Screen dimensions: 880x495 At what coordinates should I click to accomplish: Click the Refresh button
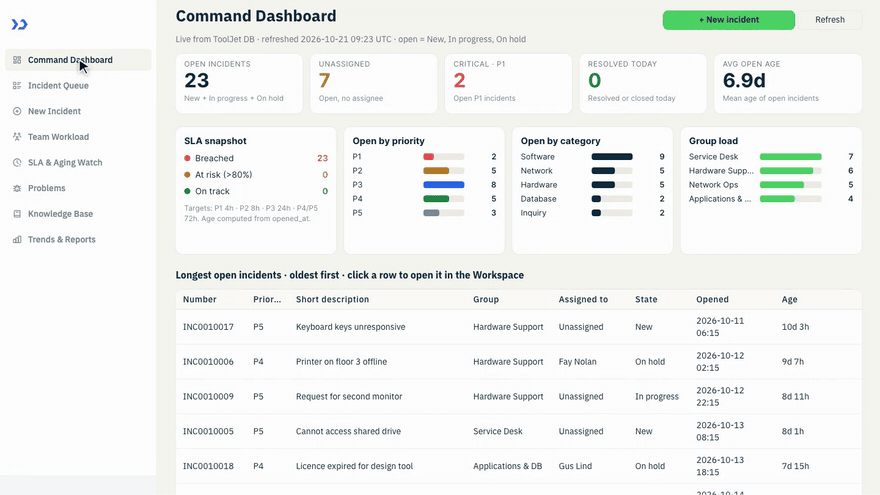point(829,20)
